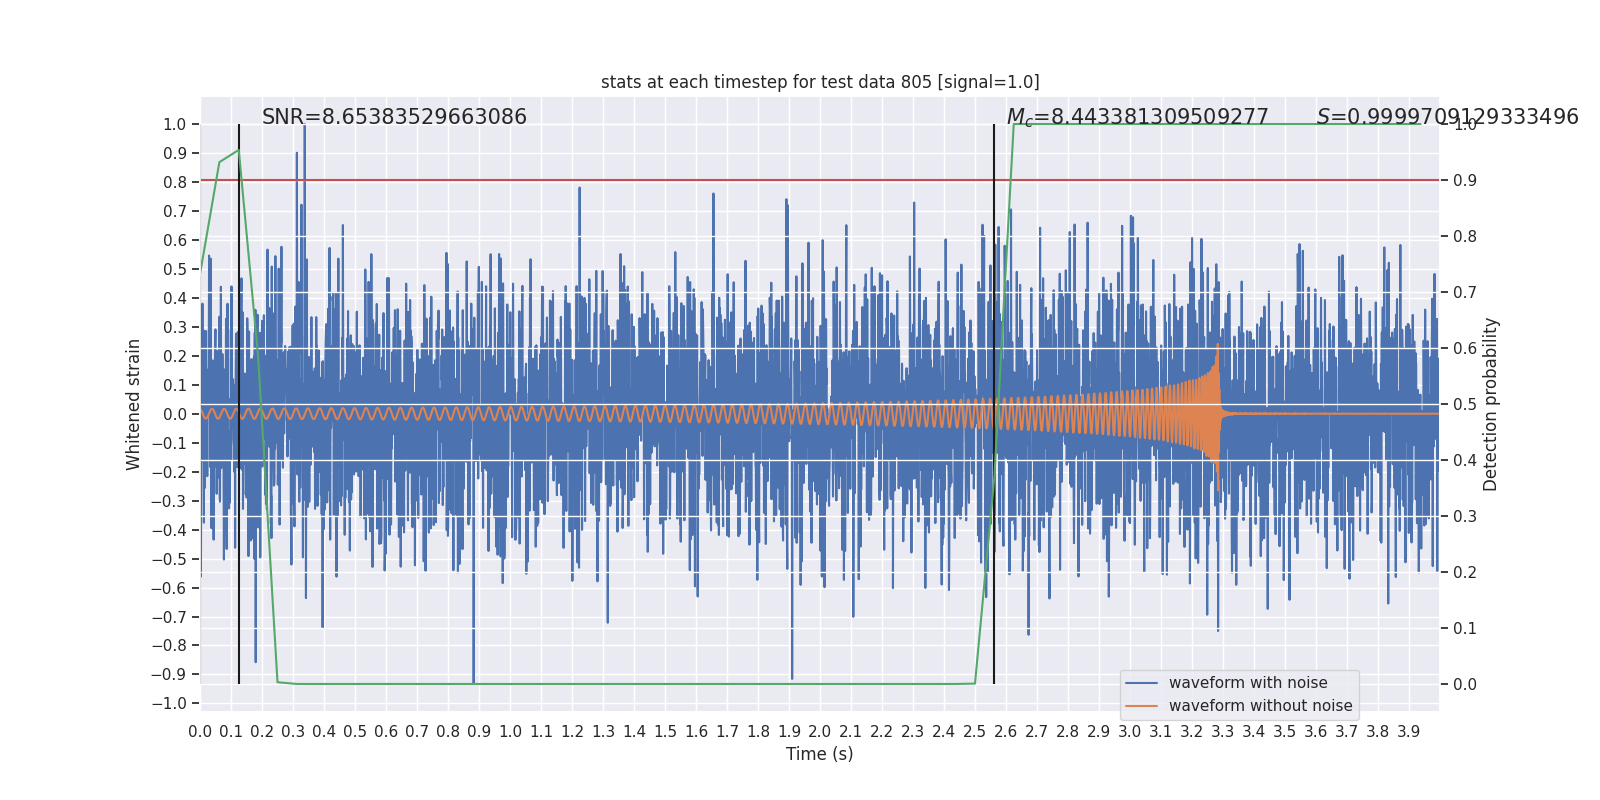The height and width of the screenshot is (800, 1600).
Task: Click 'waveform with noise' legend text
Action: 1248,683
